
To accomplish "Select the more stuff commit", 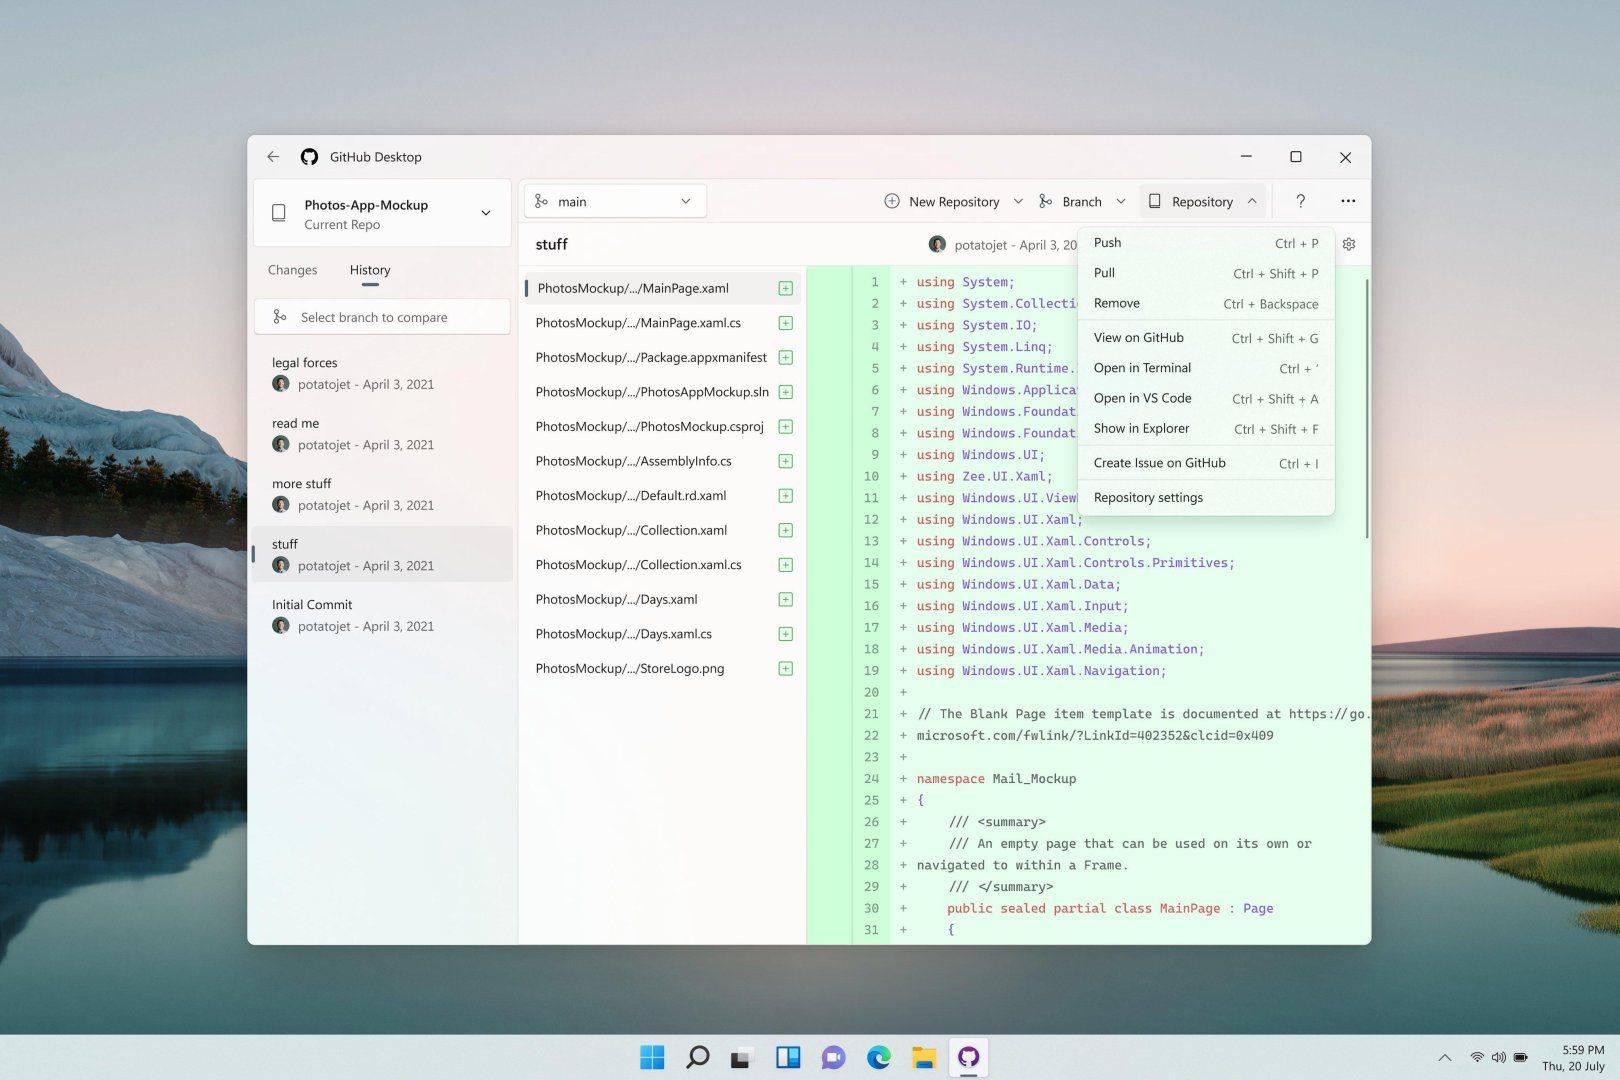I will tap(382, 494).
